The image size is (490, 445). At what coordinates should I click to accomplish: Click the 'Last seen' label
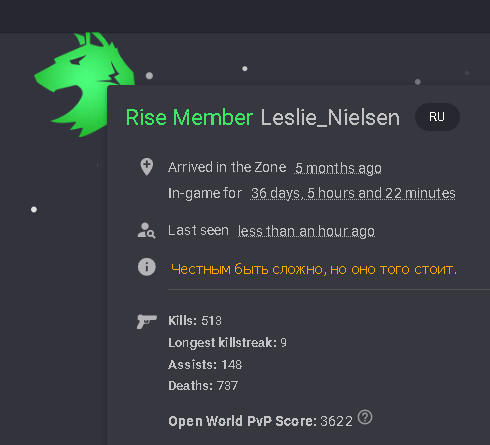click(198, 230)
